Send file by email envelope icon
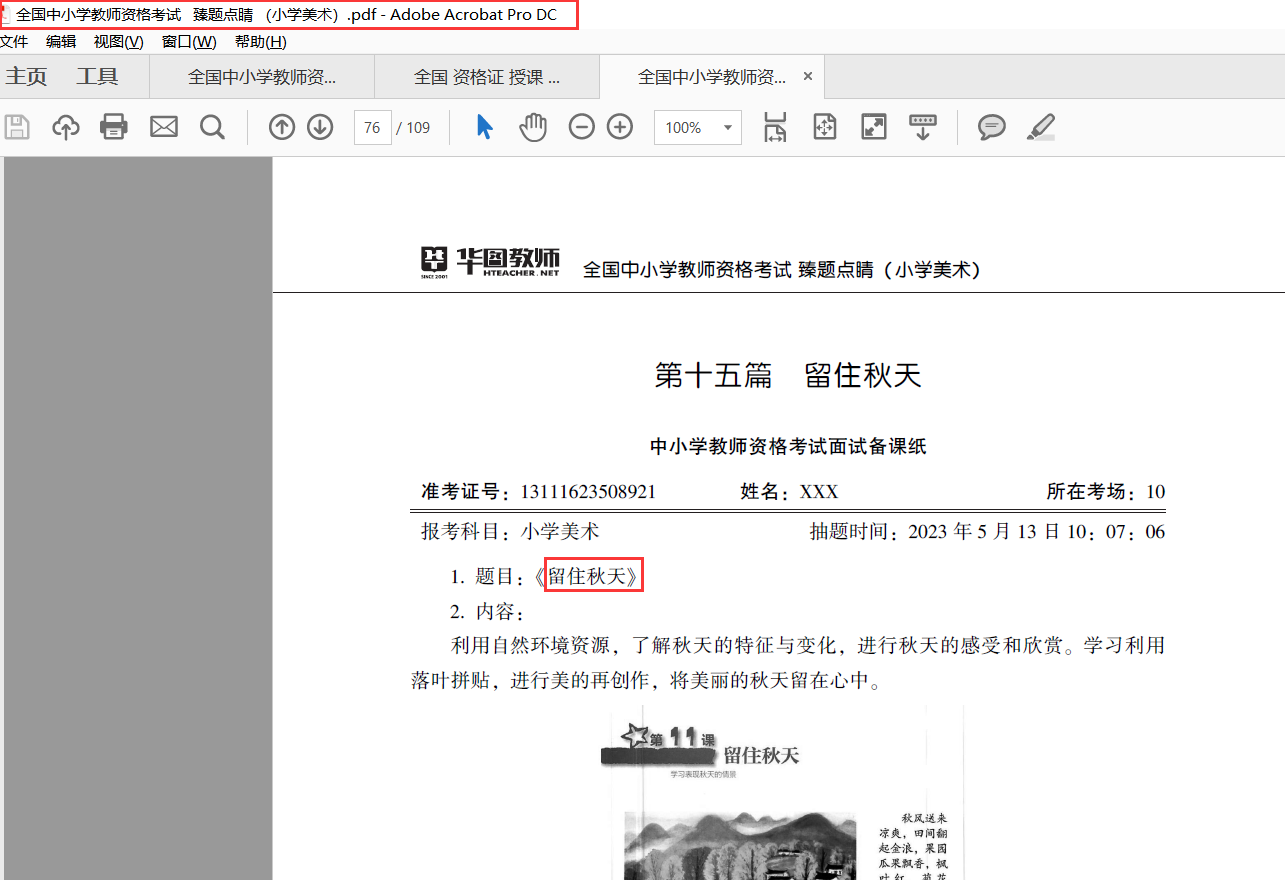 point(164,127)
